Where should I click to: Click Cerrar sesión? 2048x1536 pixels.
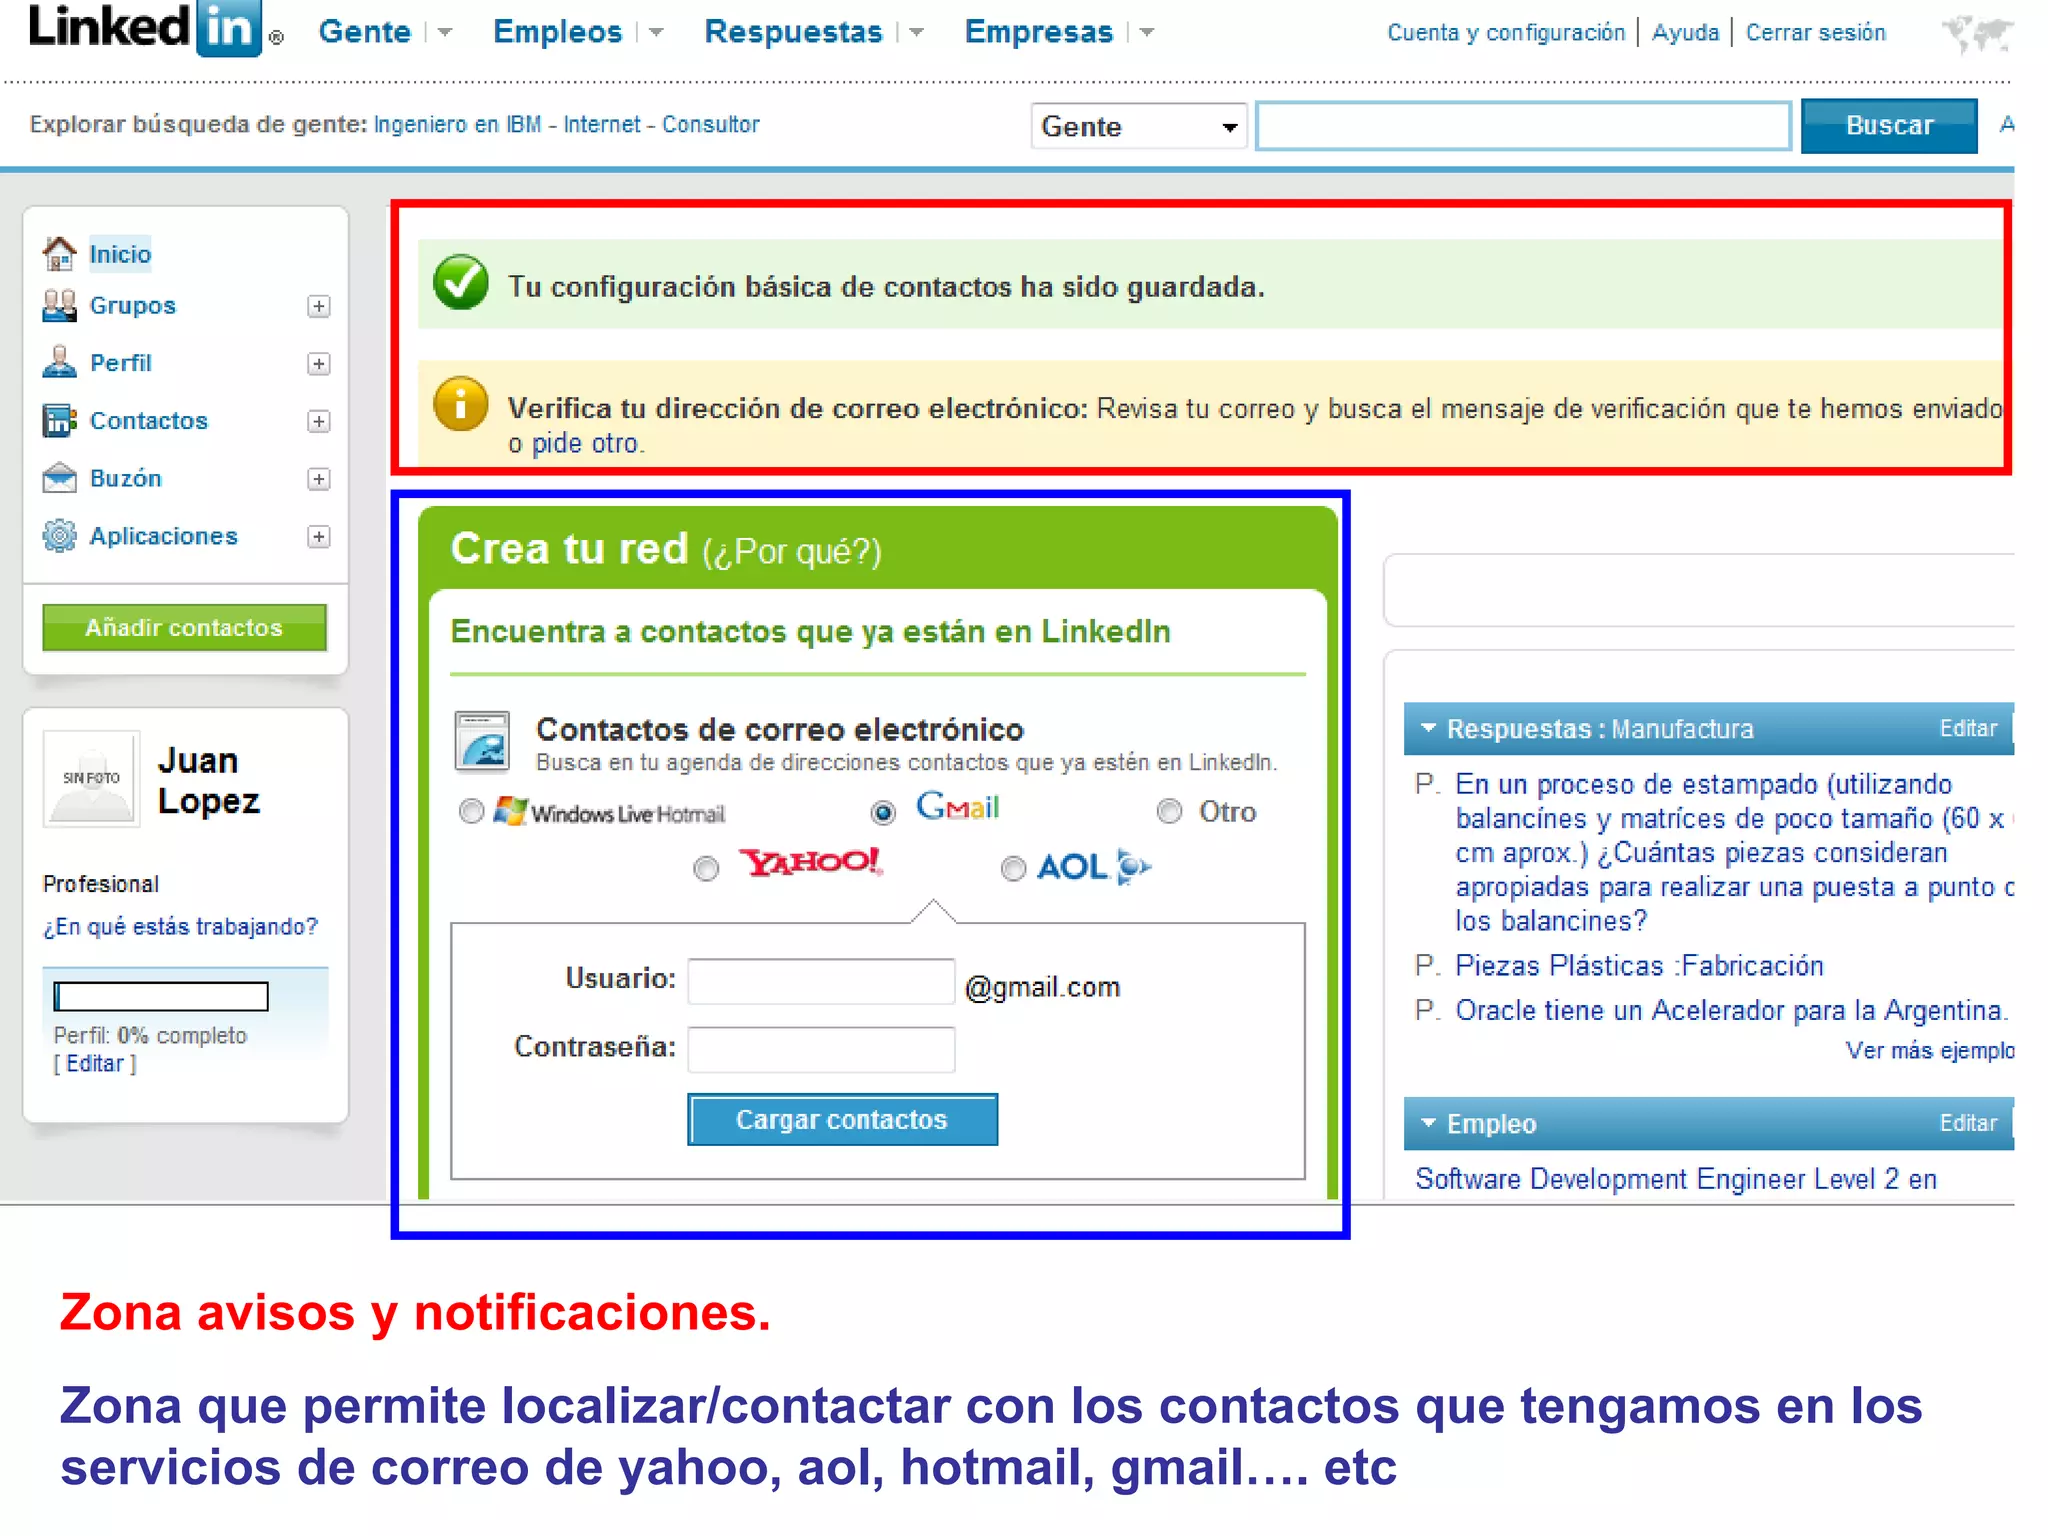click(1816, 33)
